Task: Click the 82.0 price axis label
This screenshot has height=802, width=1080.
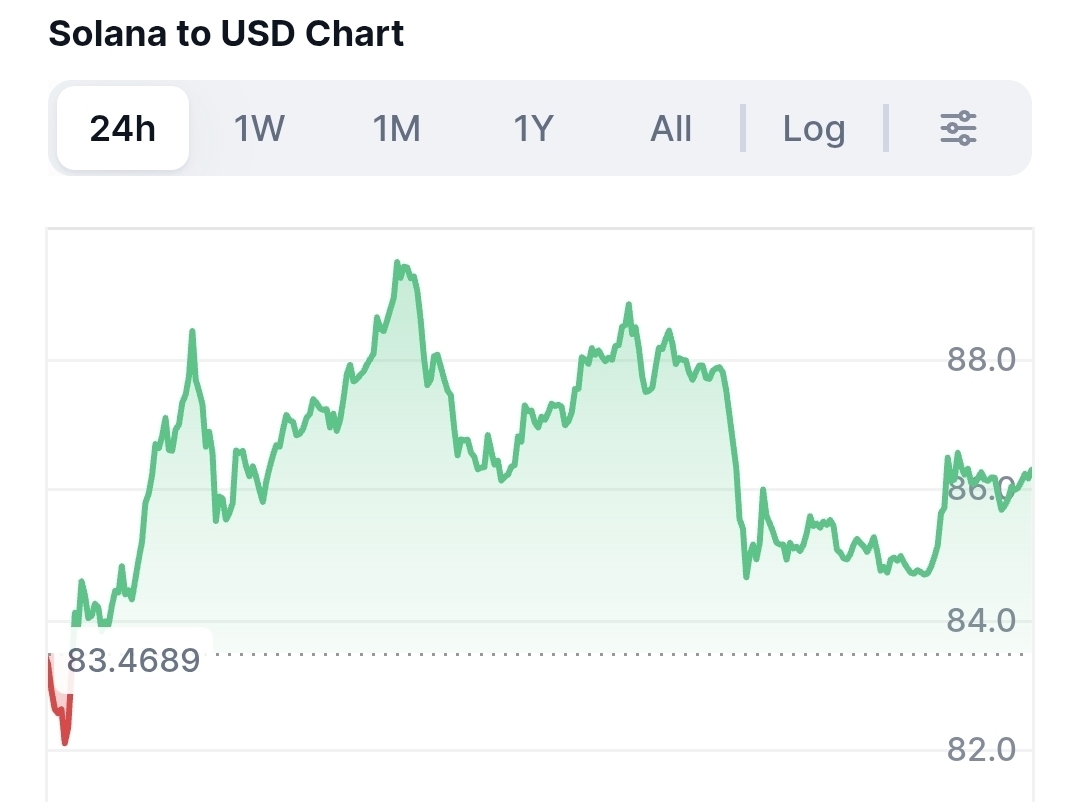Action: [981, 750]
